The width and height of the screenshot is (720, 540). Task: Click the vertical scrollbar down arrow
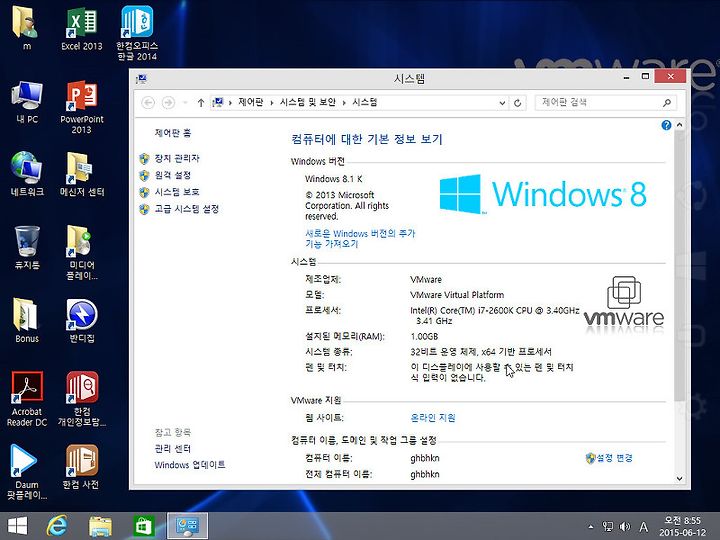click(680, 478)
